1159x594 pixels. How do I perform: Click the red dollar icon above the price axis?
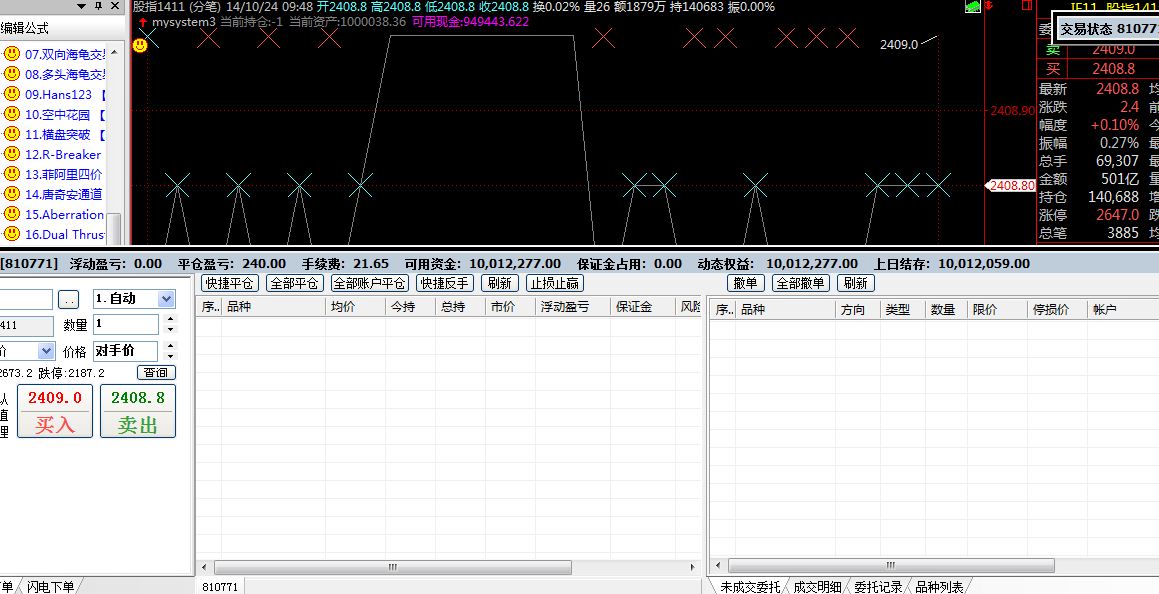pos(989,6)
